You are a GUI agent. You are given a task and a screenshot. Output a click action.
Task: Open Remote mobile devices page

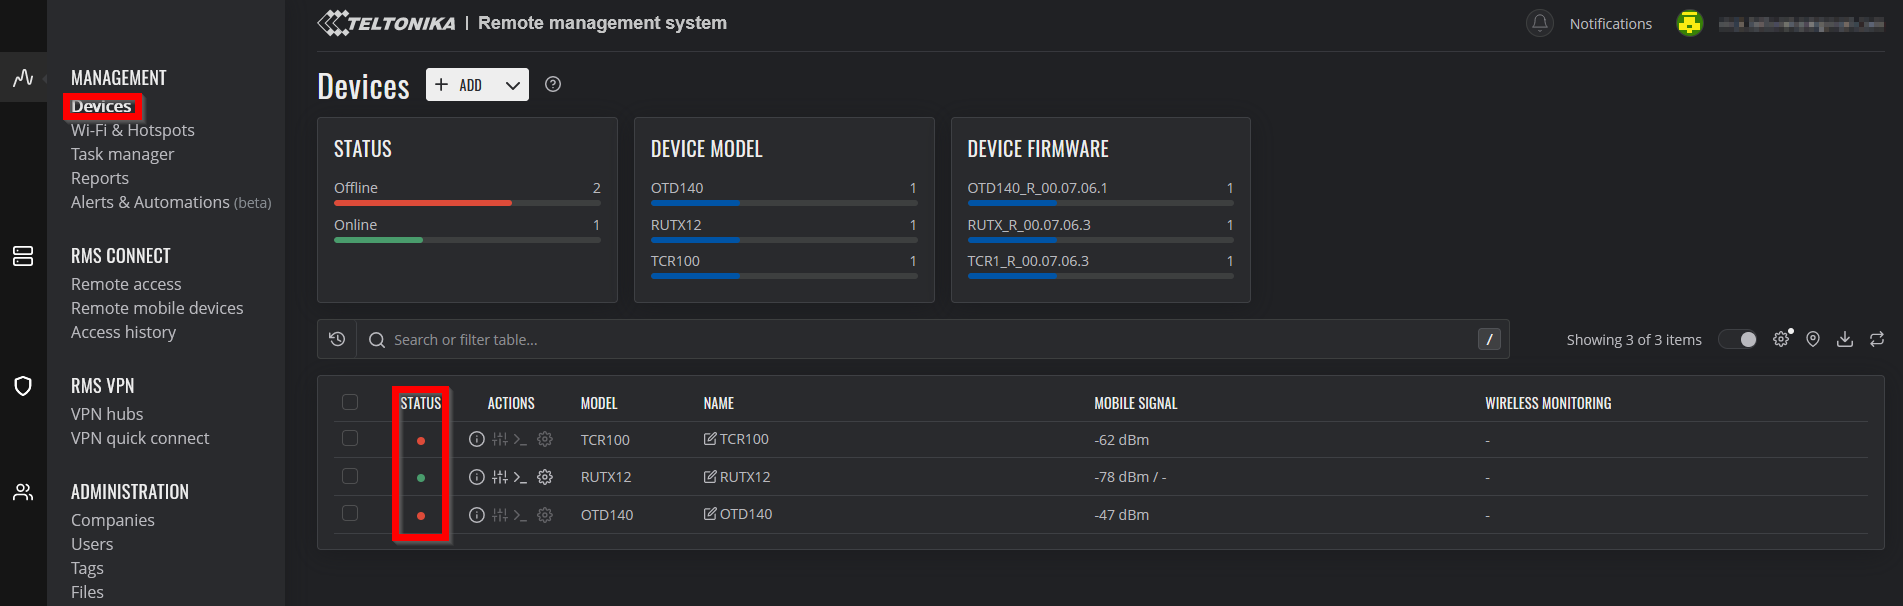coord(157,308)
